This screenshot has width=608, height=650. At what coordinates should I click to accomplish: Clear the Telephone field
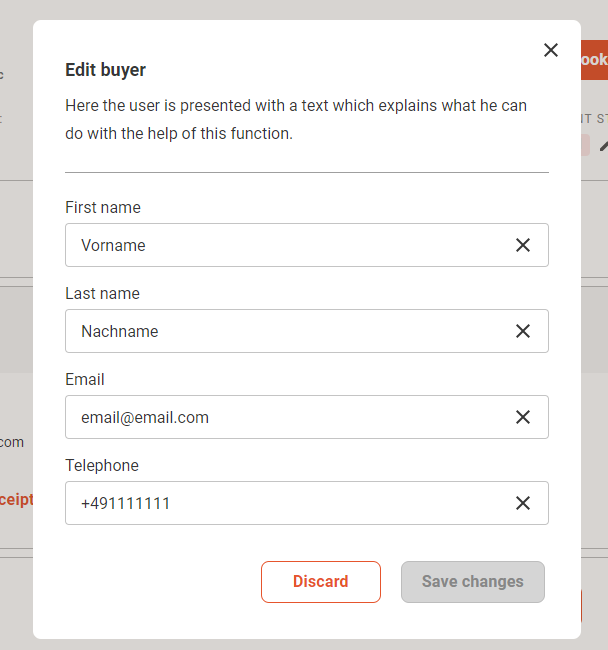523,503
